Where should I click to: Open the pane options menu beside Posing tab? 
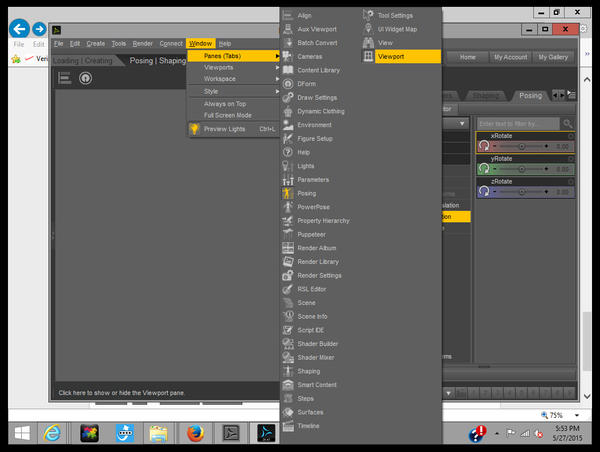[572, 95]
